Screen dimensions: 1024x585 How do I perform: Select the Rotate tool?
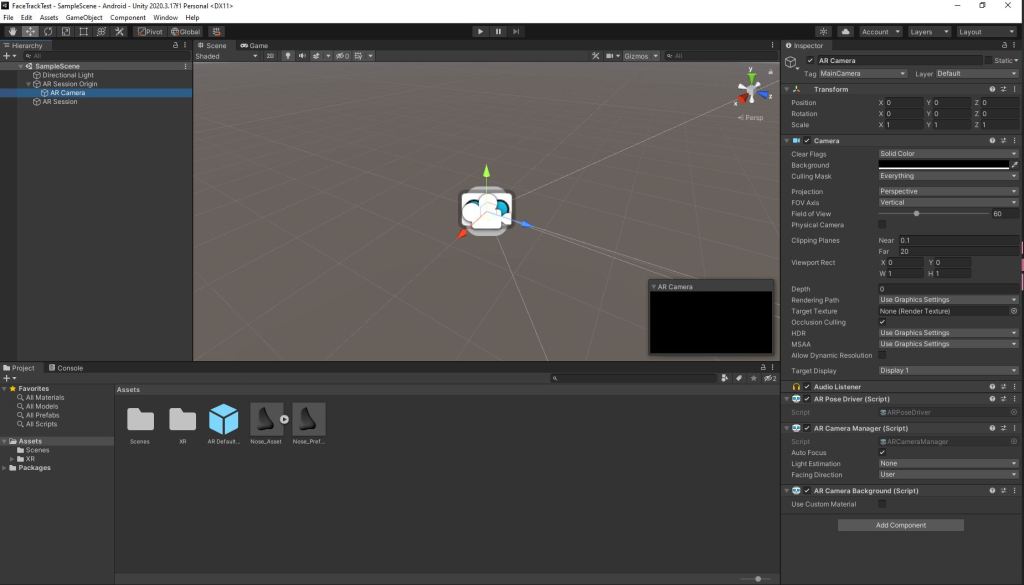(48, 32)
